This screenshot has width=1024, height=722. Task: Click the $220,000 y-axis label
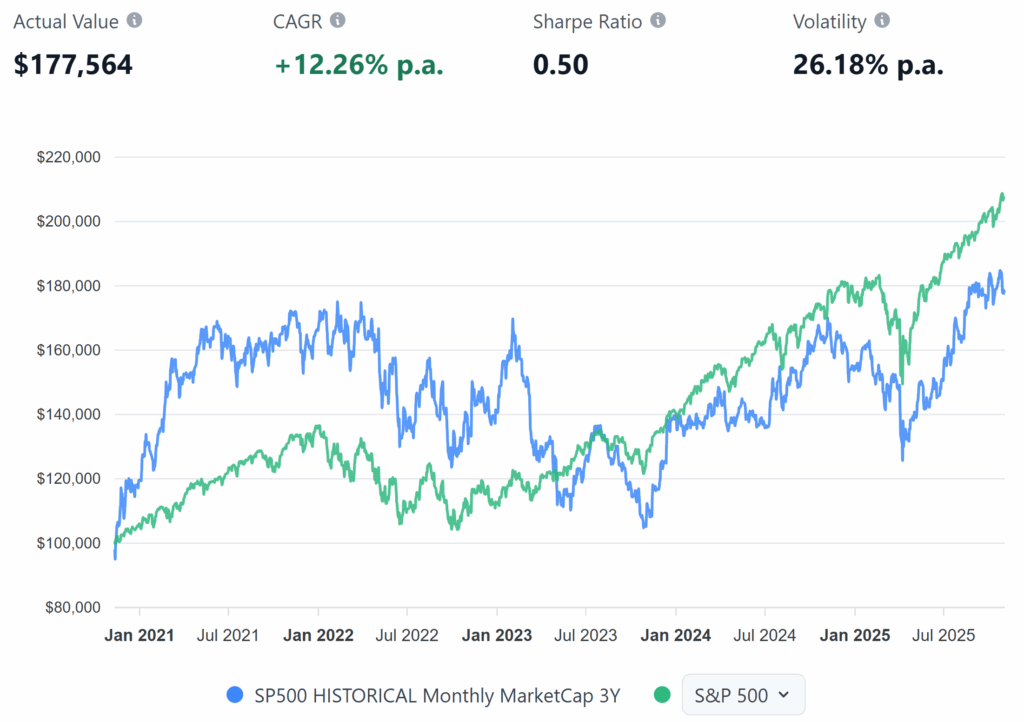(x=70, y=157)
